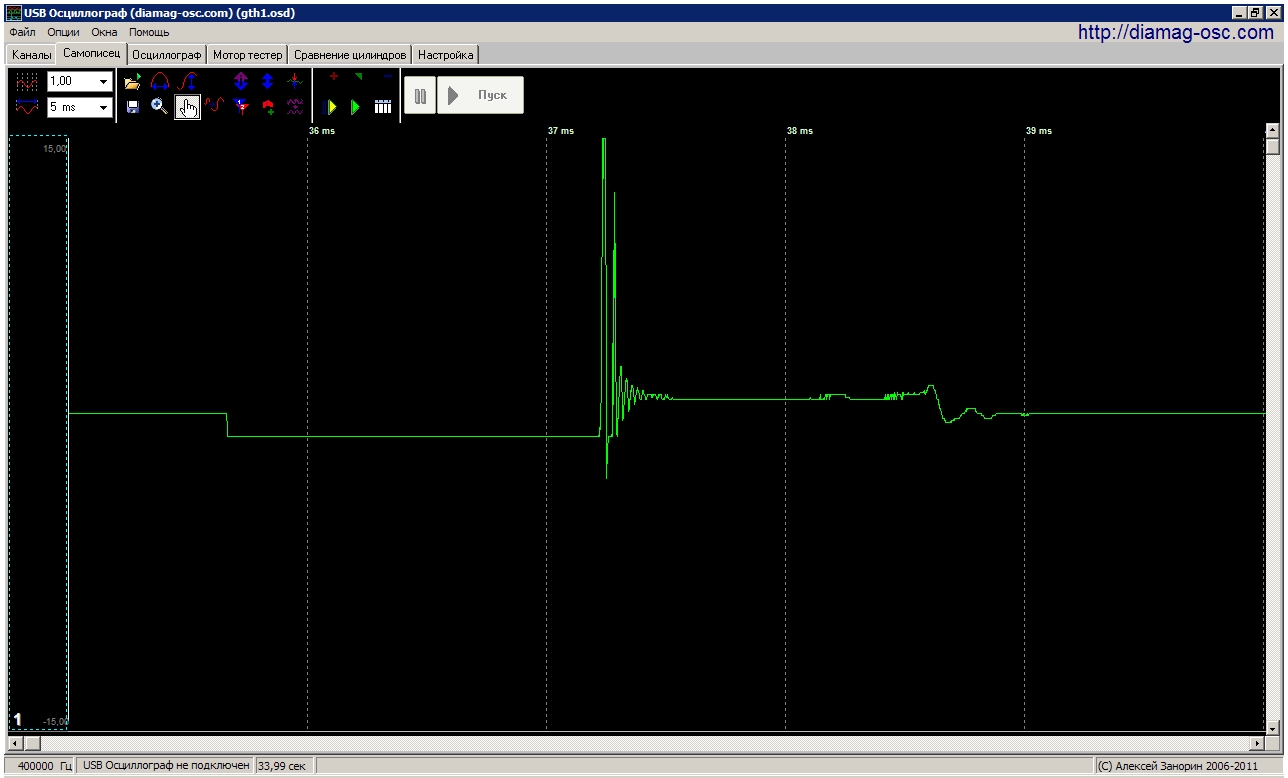1288x778 pixels.
Task: Click the channel 1 label
Action: [17, 719]
